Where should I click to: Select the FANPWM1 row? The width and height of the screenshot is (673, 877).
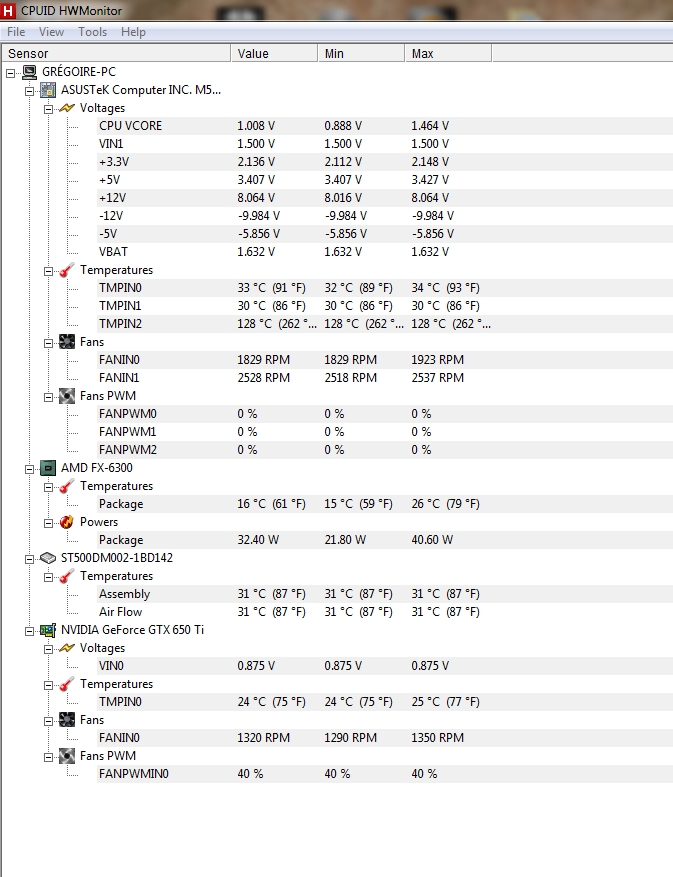(385, 432)
